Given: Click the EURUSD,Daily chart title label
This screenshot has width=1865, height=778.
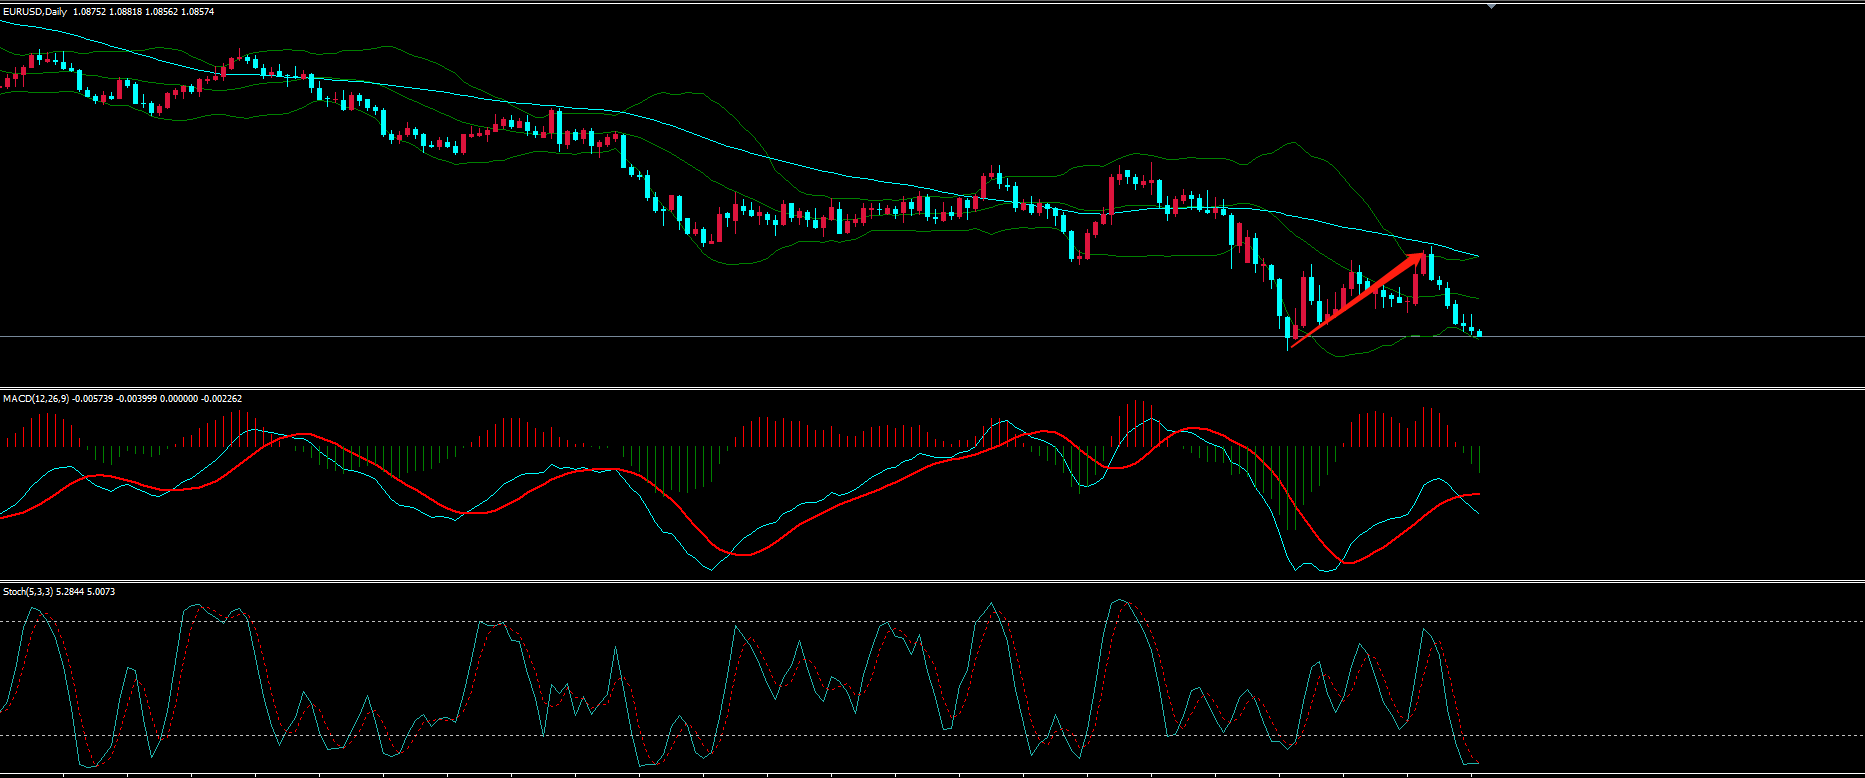Looking at the screenshot, I should click(x=34, y=12).
